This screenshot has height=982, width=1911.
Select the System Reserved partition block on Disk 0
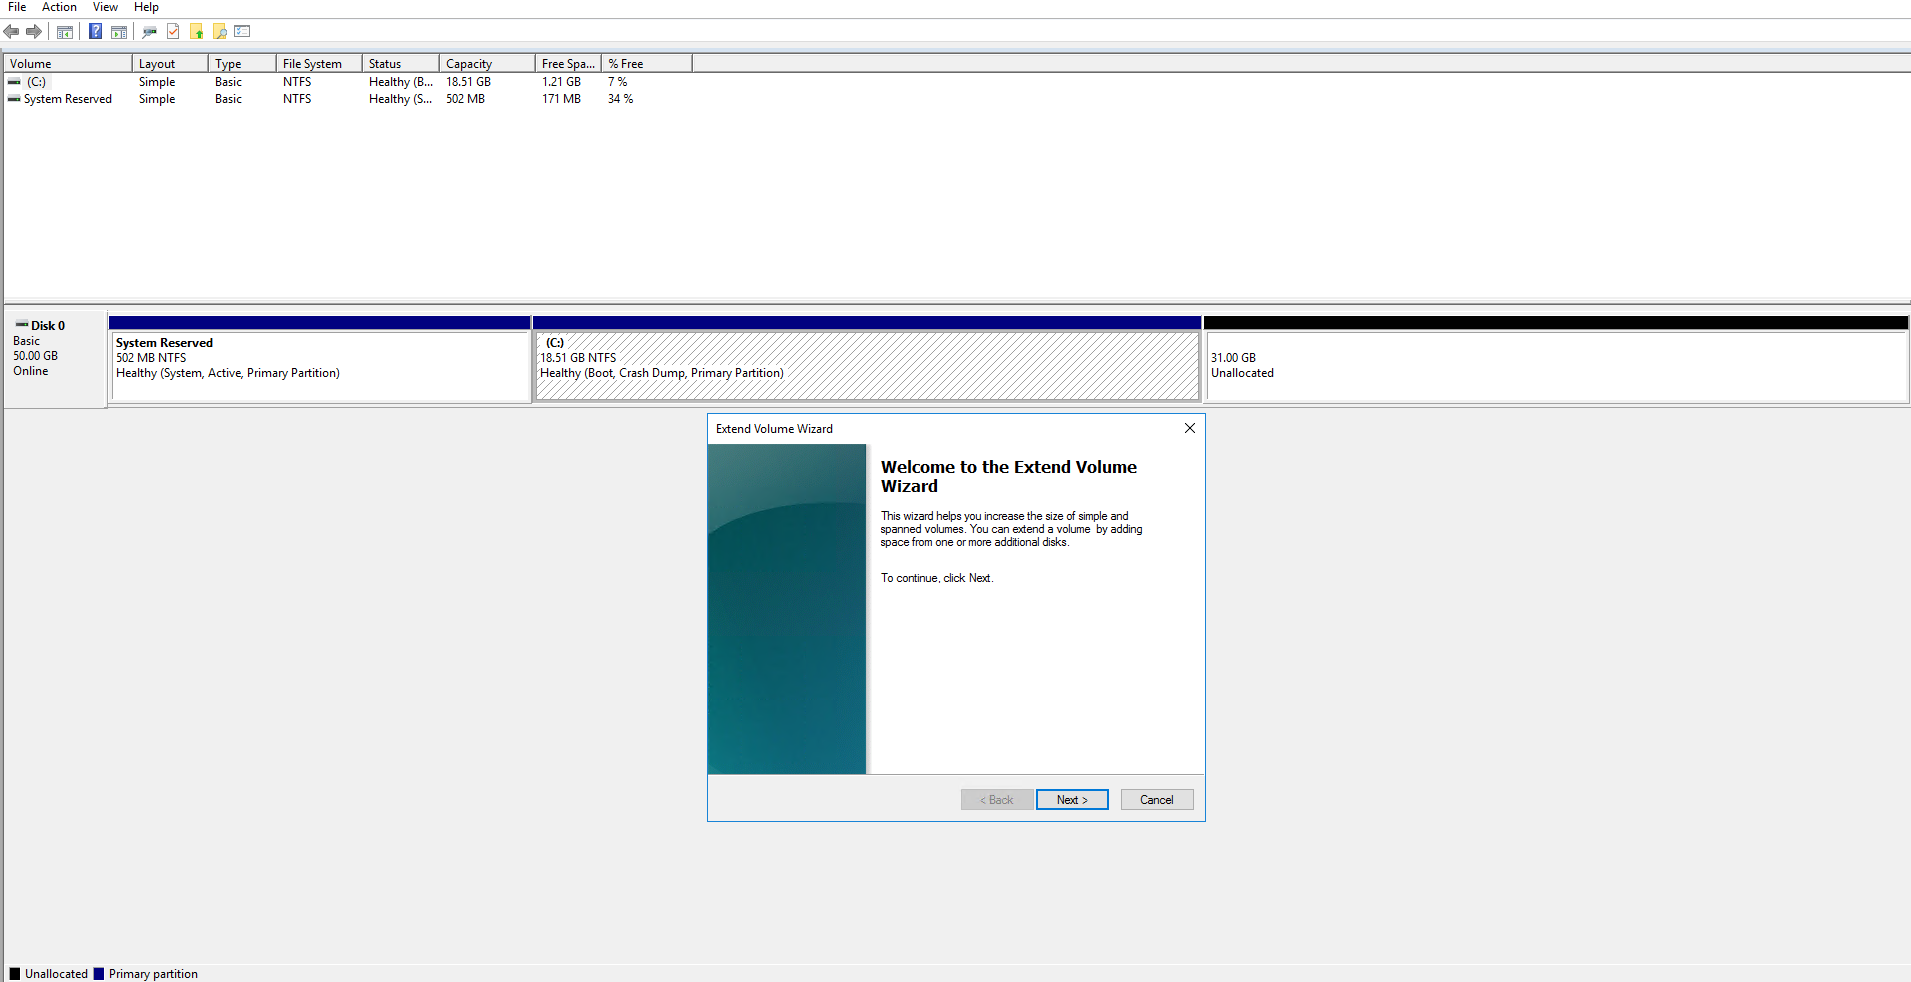(320, 366)
